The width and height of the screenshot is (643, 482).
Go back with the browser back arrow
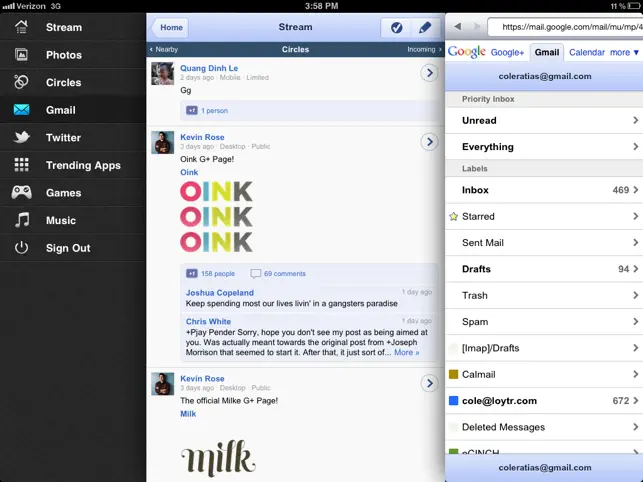pos(458,26)
